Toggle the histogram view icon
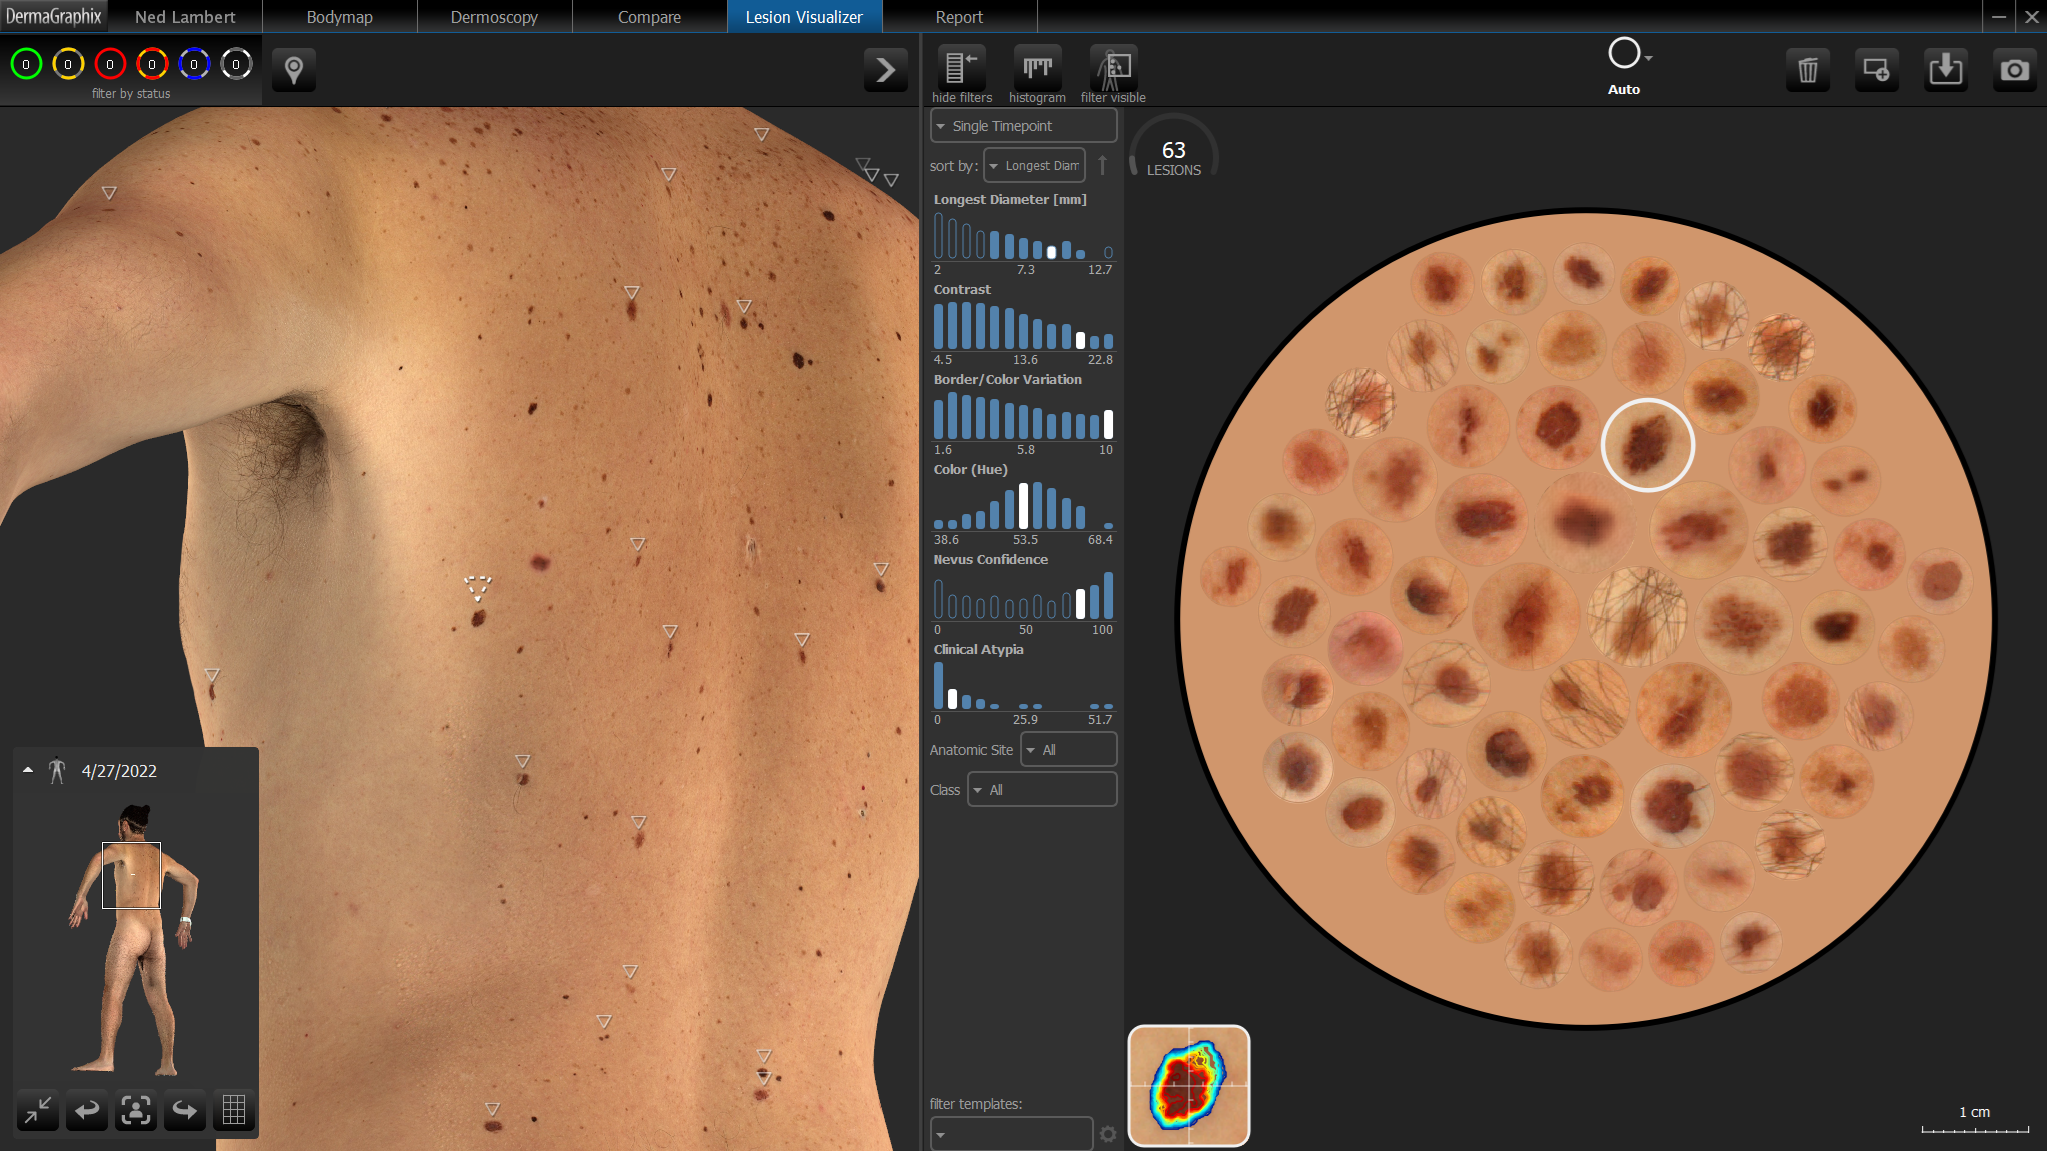The width and height of the screenshot is (2047, 1151). tap(1037, 68)
